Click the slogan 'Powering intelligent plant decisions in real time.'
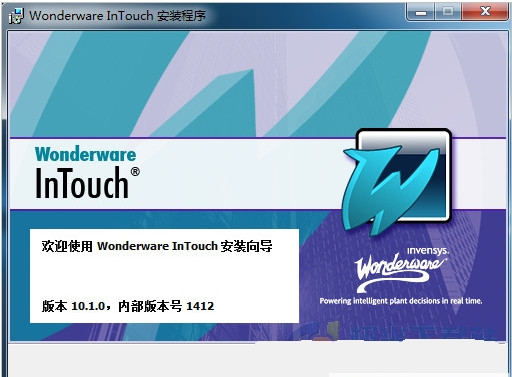Image resolution: width=512 pixels, height=377 pixels. [401, 301]
